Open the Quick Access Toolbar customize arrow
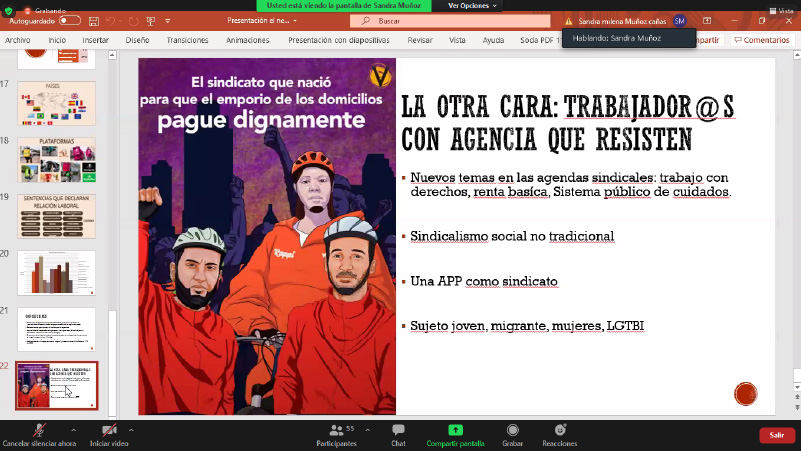Viewport: 801px width, 451px height. [x=168, y=21]
